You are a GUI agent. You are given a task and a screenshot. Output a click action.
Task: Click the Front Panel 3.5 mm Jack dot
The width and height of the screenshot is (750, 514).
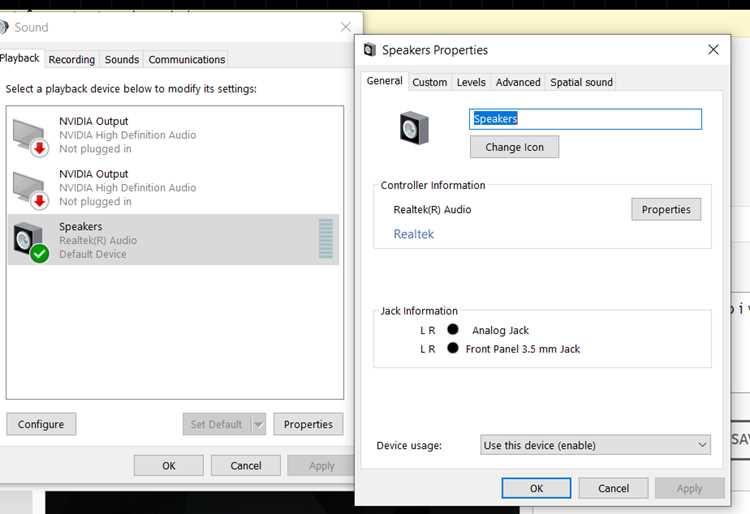click(452, 348)
